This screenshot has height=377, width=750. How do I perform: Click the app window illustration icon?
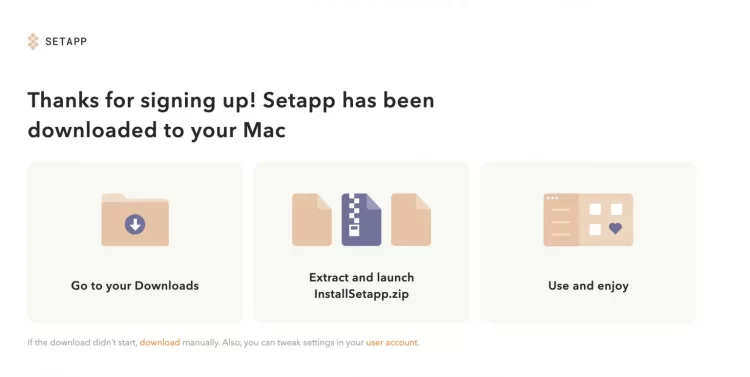(588, 220)
